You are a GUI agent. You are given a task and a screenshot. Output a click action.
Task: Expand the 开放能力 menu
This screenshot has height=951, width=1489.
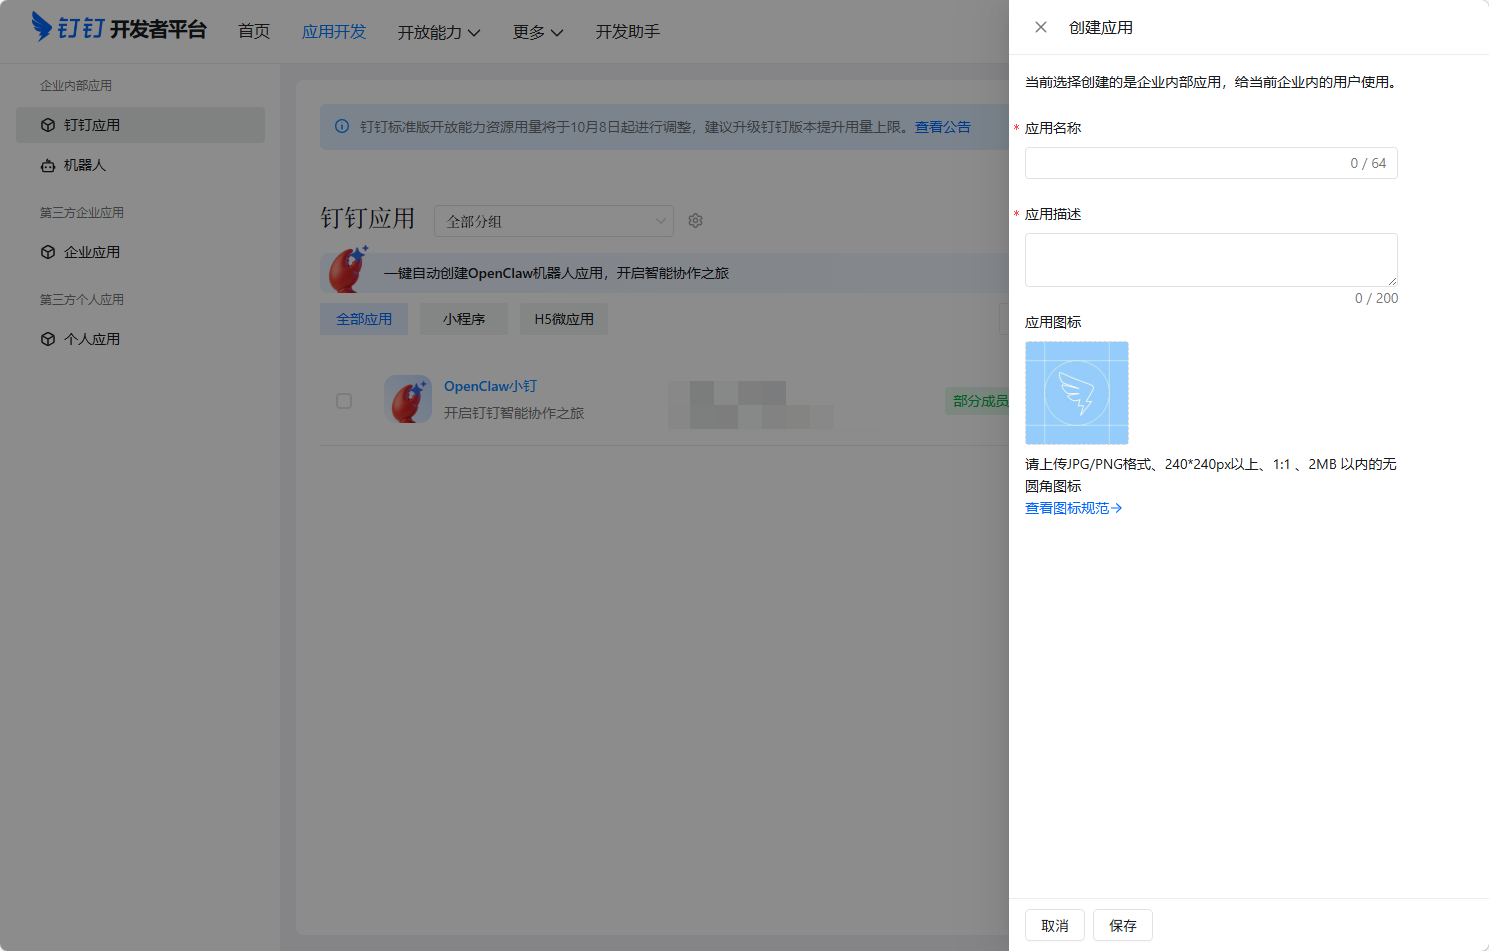pos(439,32)
